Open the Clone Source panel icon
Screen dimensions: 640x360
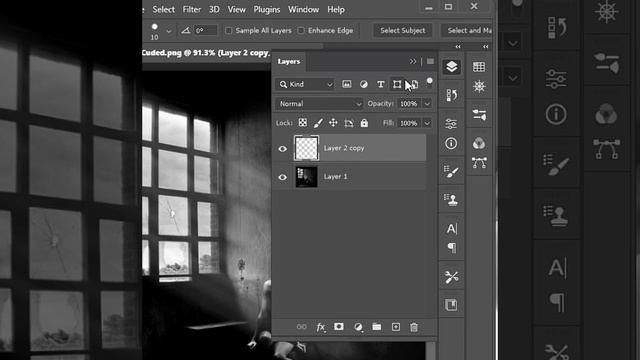(451, 200)
